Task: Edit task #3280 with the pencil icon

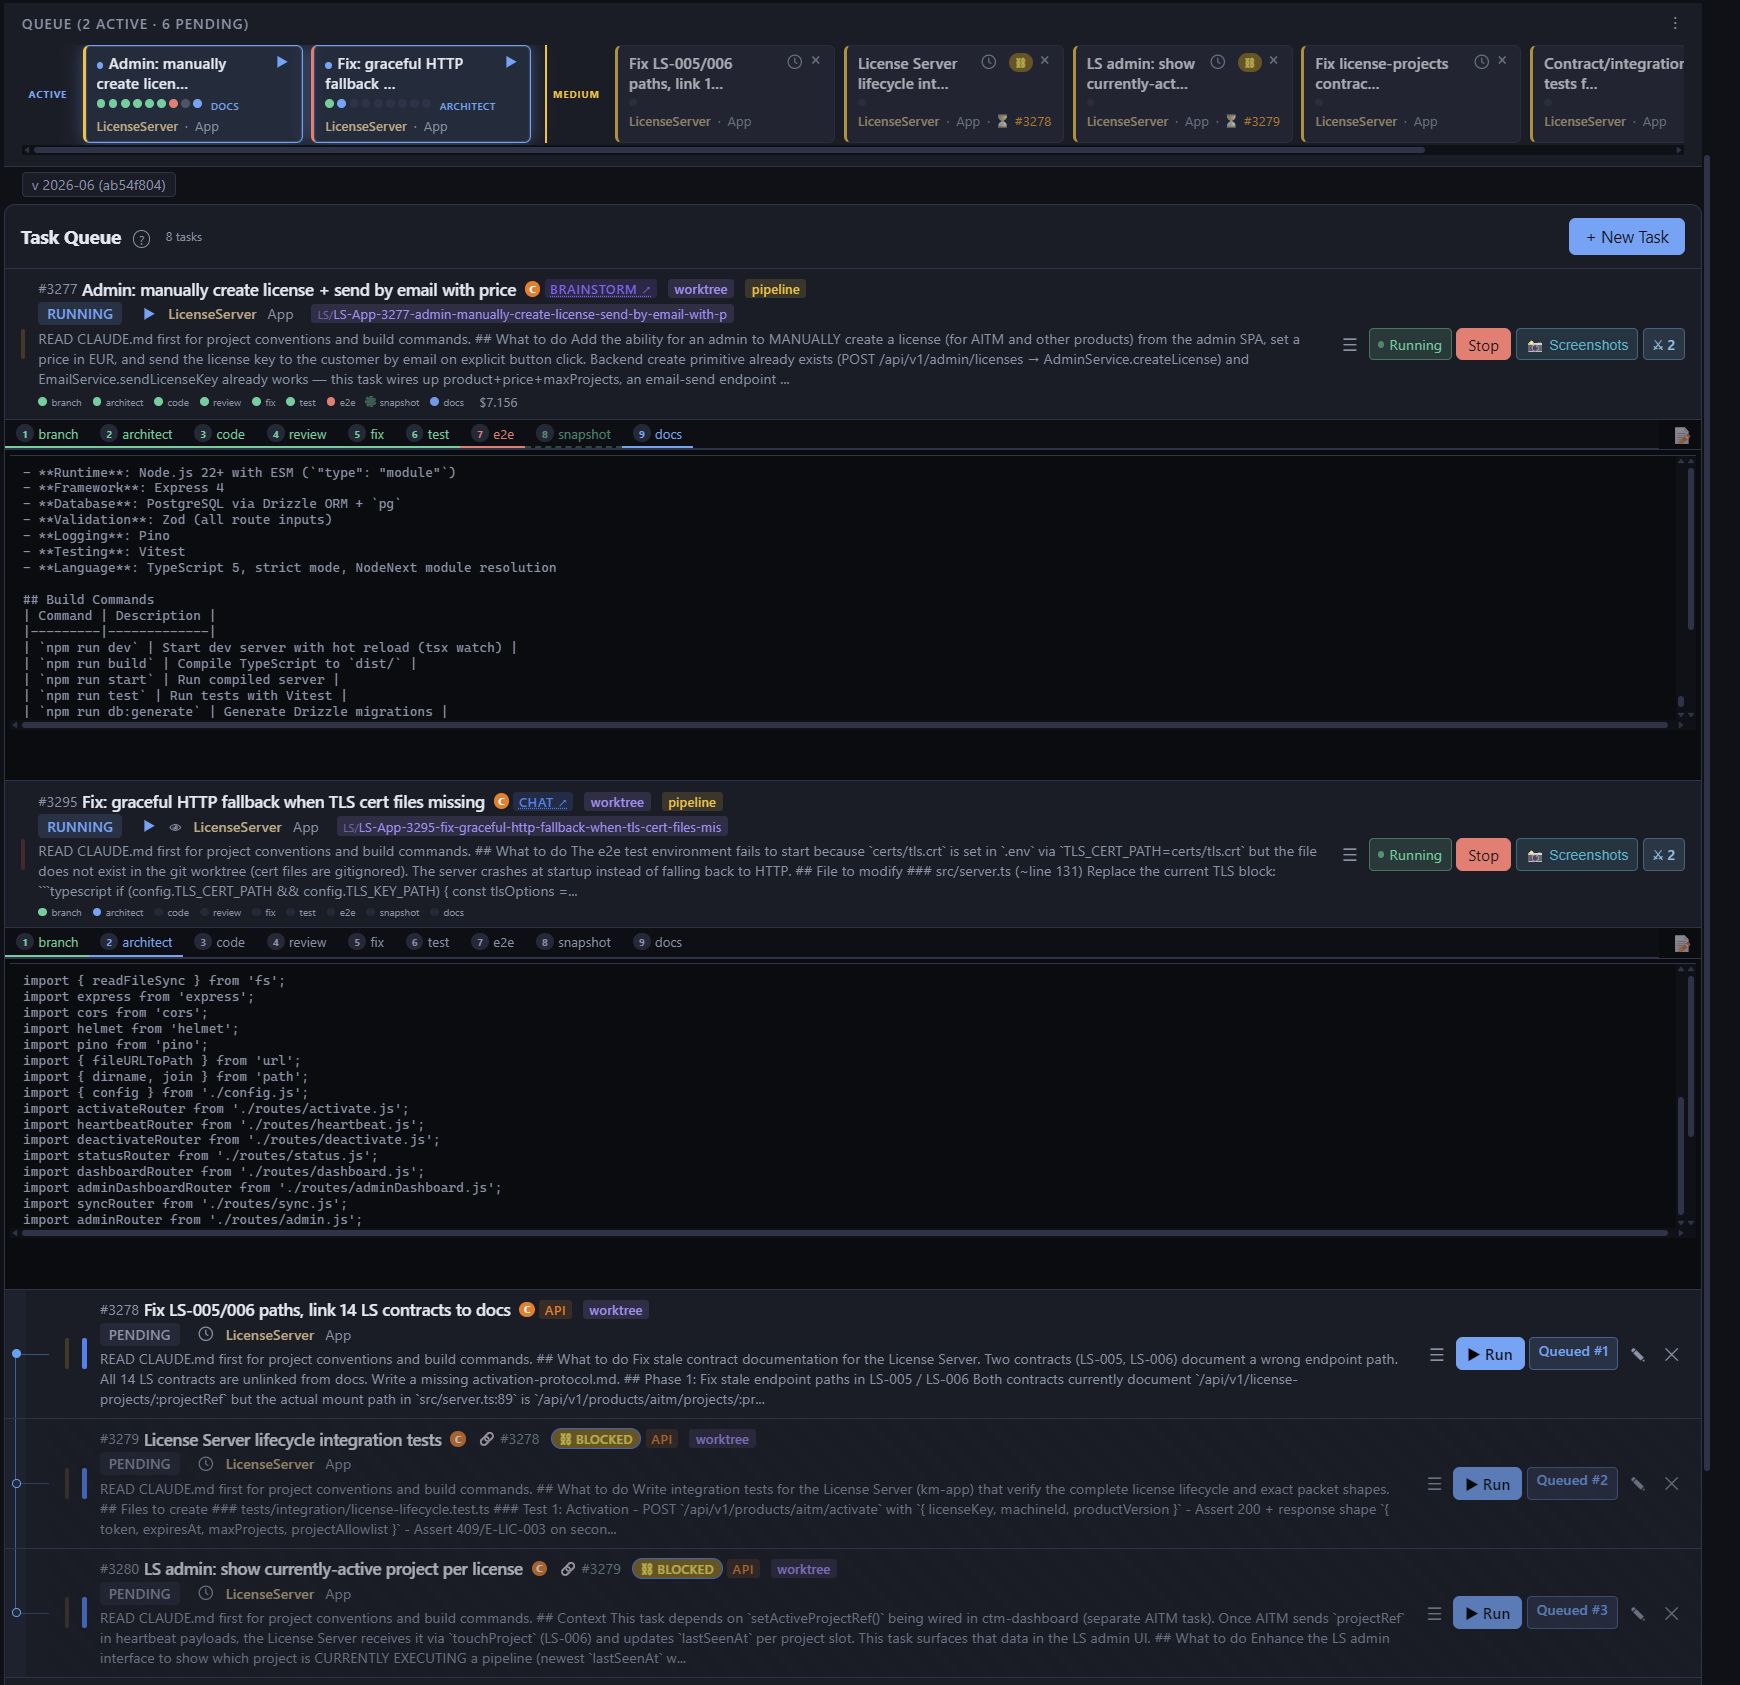Action: pos(1638,1613)
